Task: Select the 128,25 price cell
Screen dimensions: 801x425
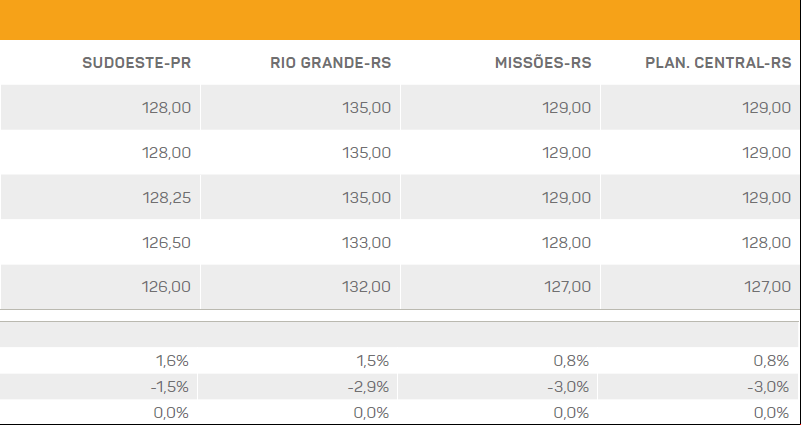Action: pyautogui.click(x=101, y=197)
